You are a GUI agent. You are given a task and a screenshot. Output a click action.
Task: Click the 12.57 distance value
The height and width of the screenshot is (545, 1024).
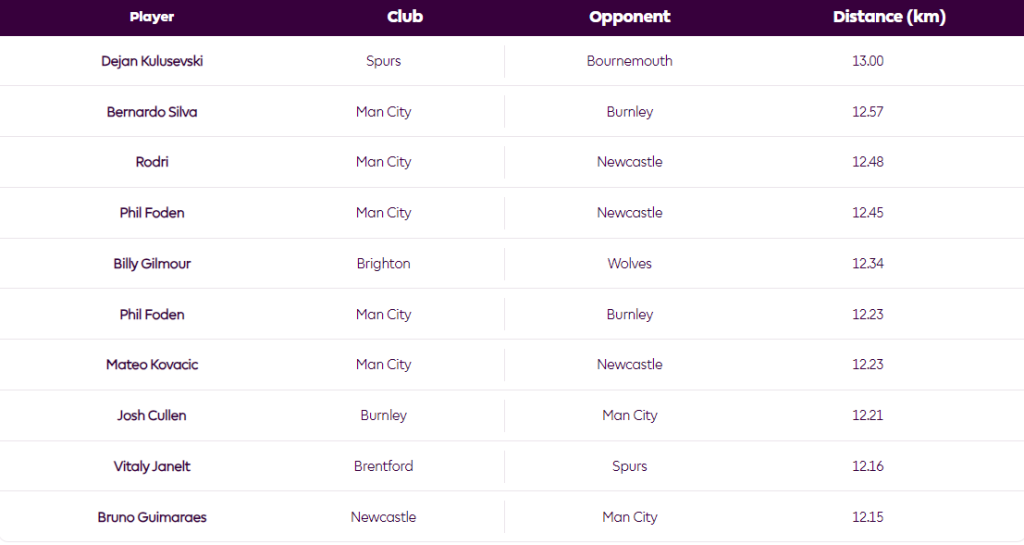868,112
